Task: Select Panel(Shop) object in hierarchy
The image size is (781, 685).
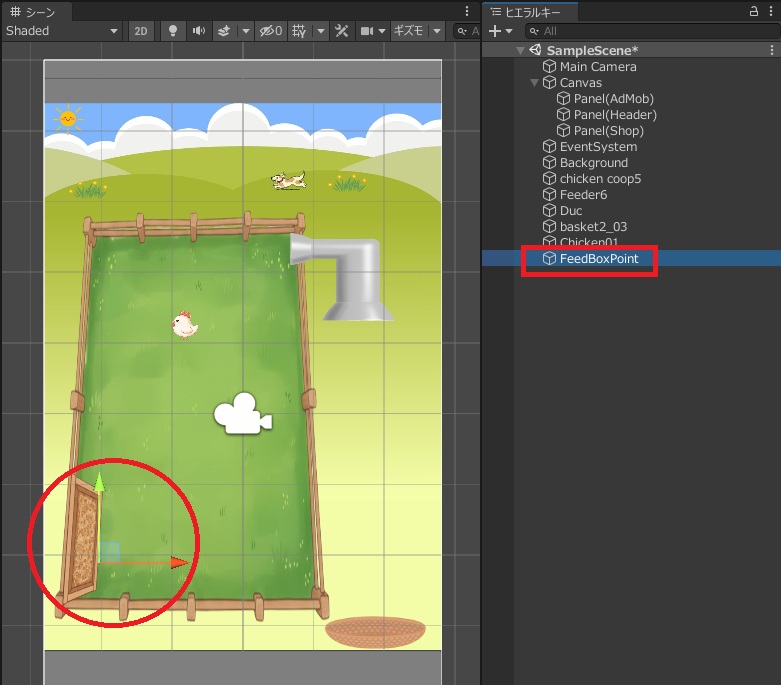Action: 608,131
